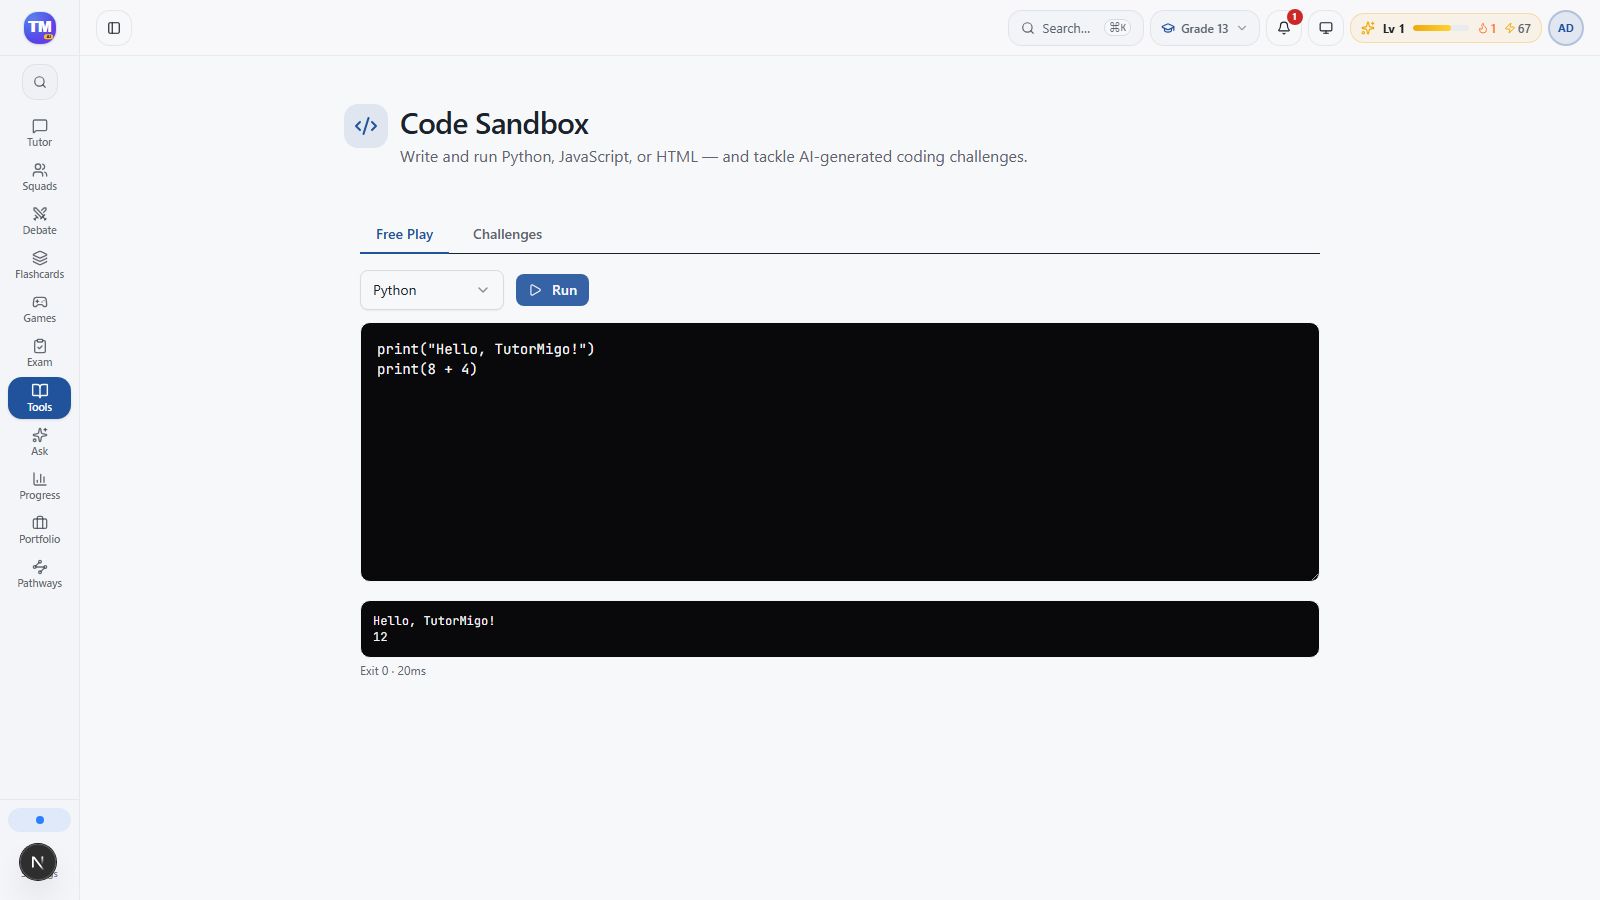
Task: Open notifications bell
Action: tap(1284, 28)
